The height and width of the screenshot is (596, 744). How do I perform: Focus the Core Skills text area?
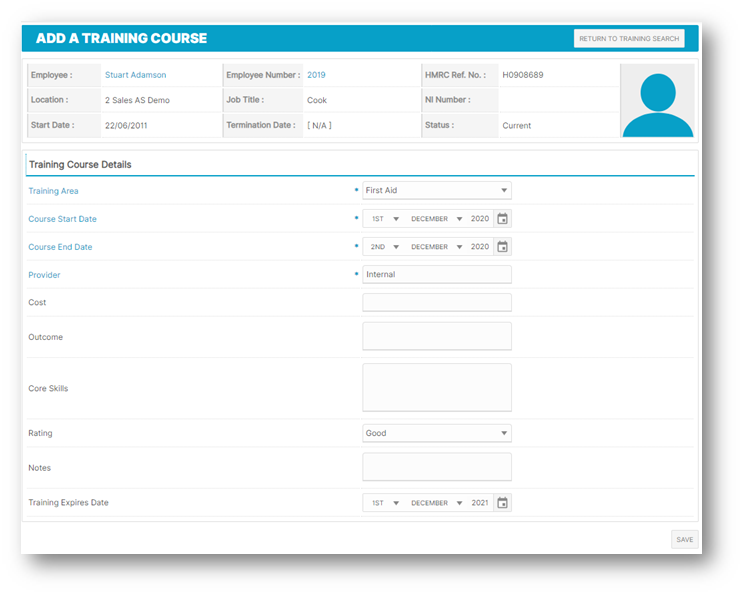point(437,387)
